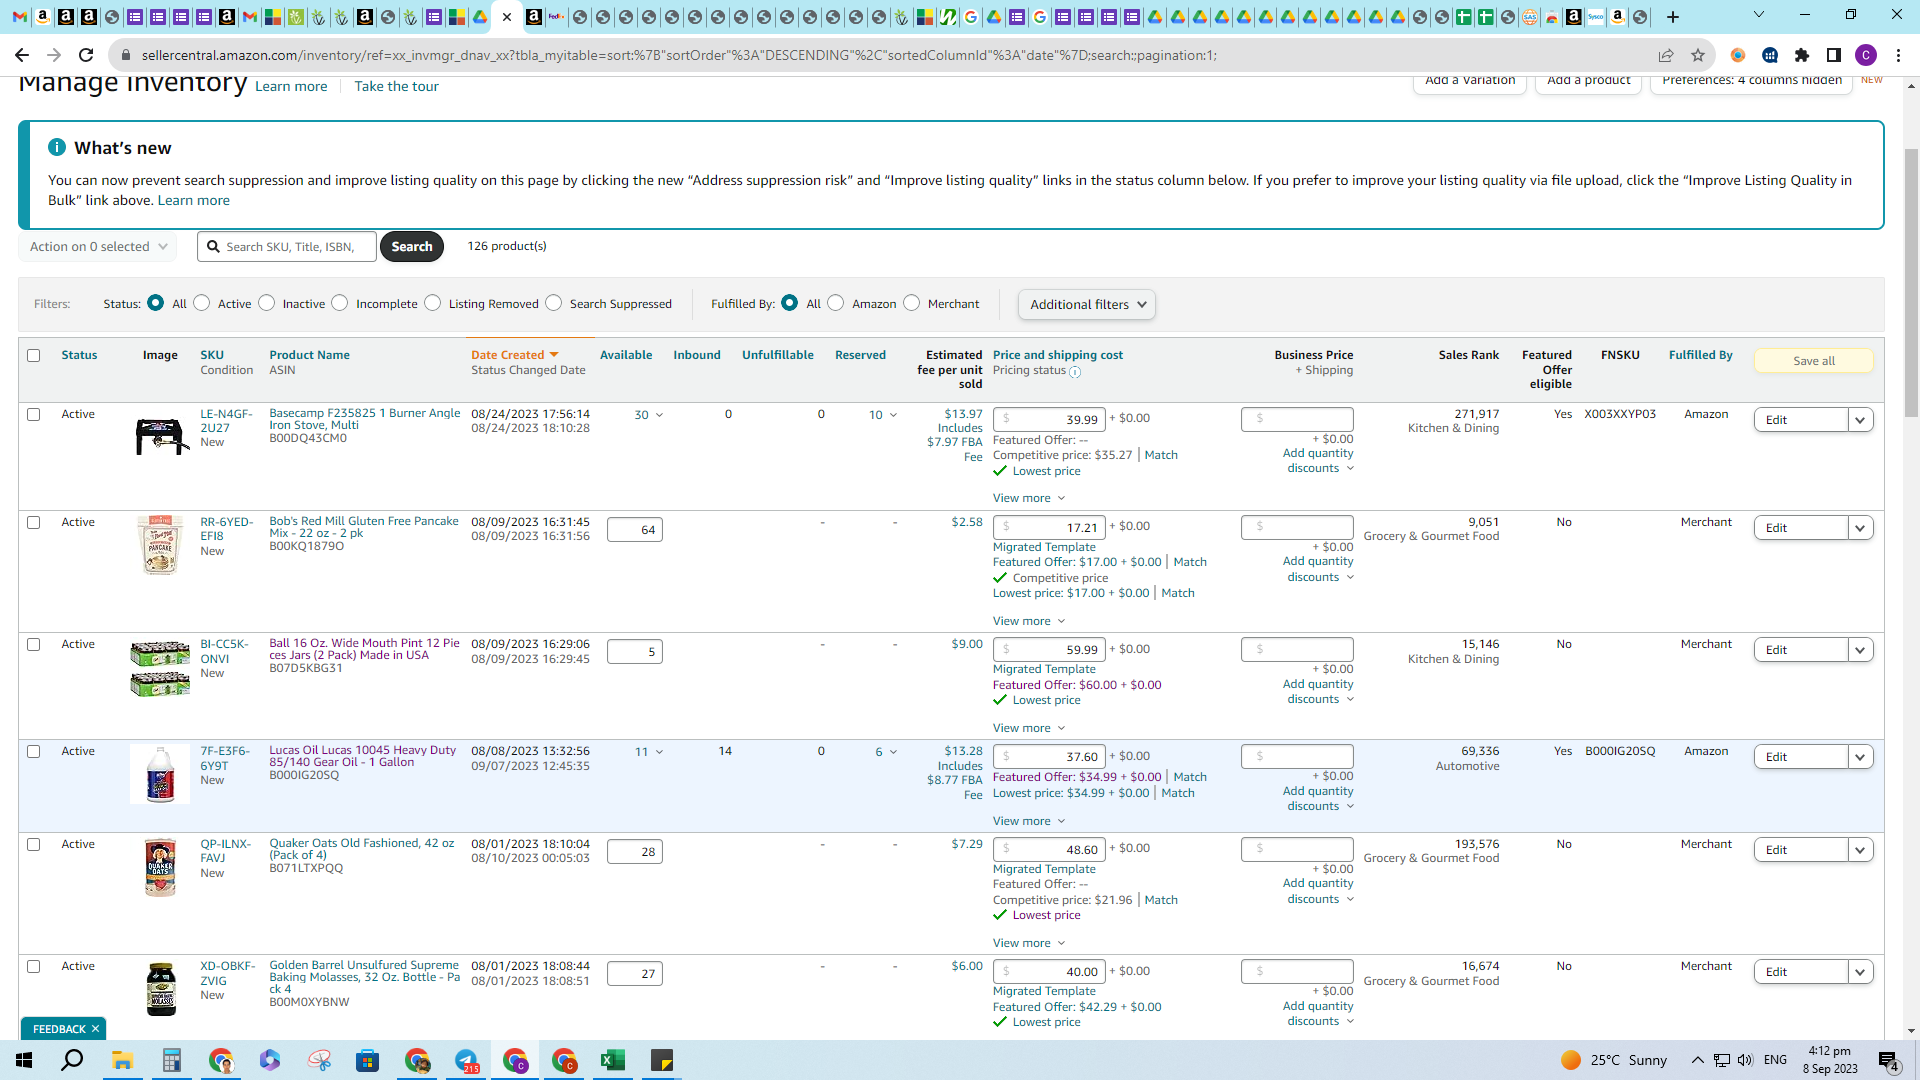Click the browser address bar URL
Screen dimensions: 1920x1080
[679, 55]
